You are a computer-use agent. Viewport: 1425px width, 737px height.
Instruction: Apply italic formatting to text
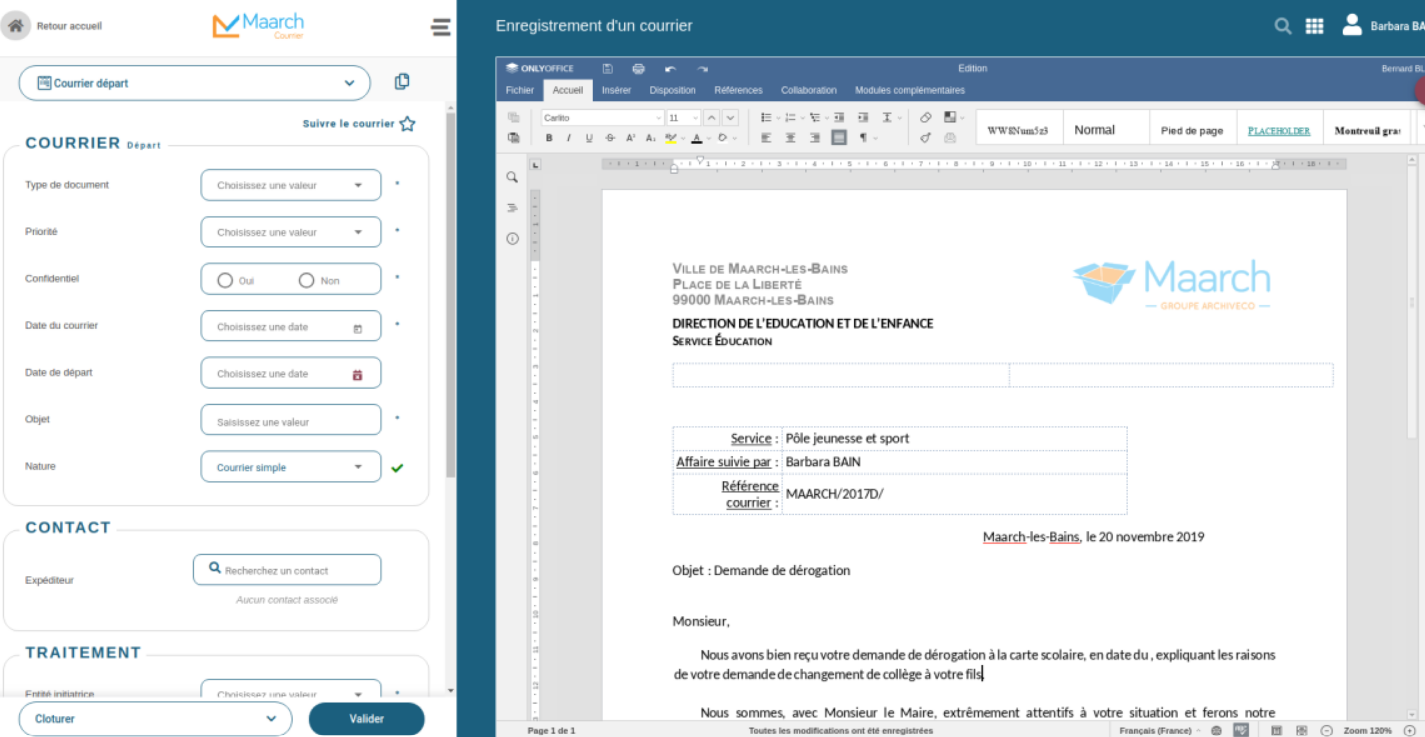568,138
